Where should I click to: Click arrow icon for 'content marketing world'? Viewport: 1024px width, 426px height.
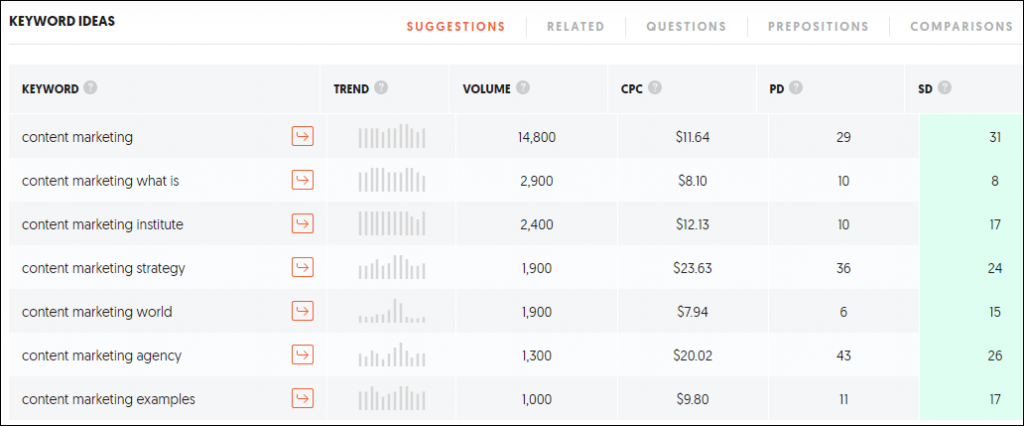(302, 312)
